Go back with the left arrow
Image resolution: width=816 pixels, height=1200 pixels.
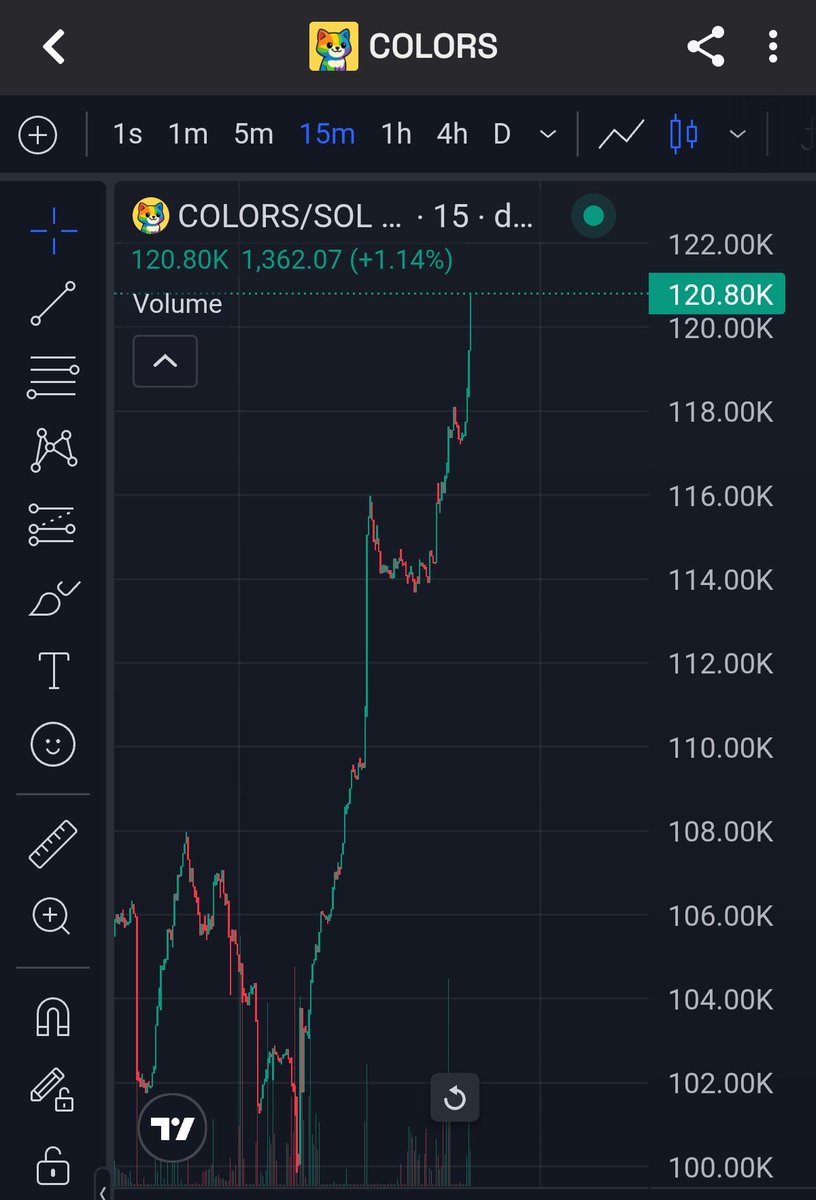(53, 46)
